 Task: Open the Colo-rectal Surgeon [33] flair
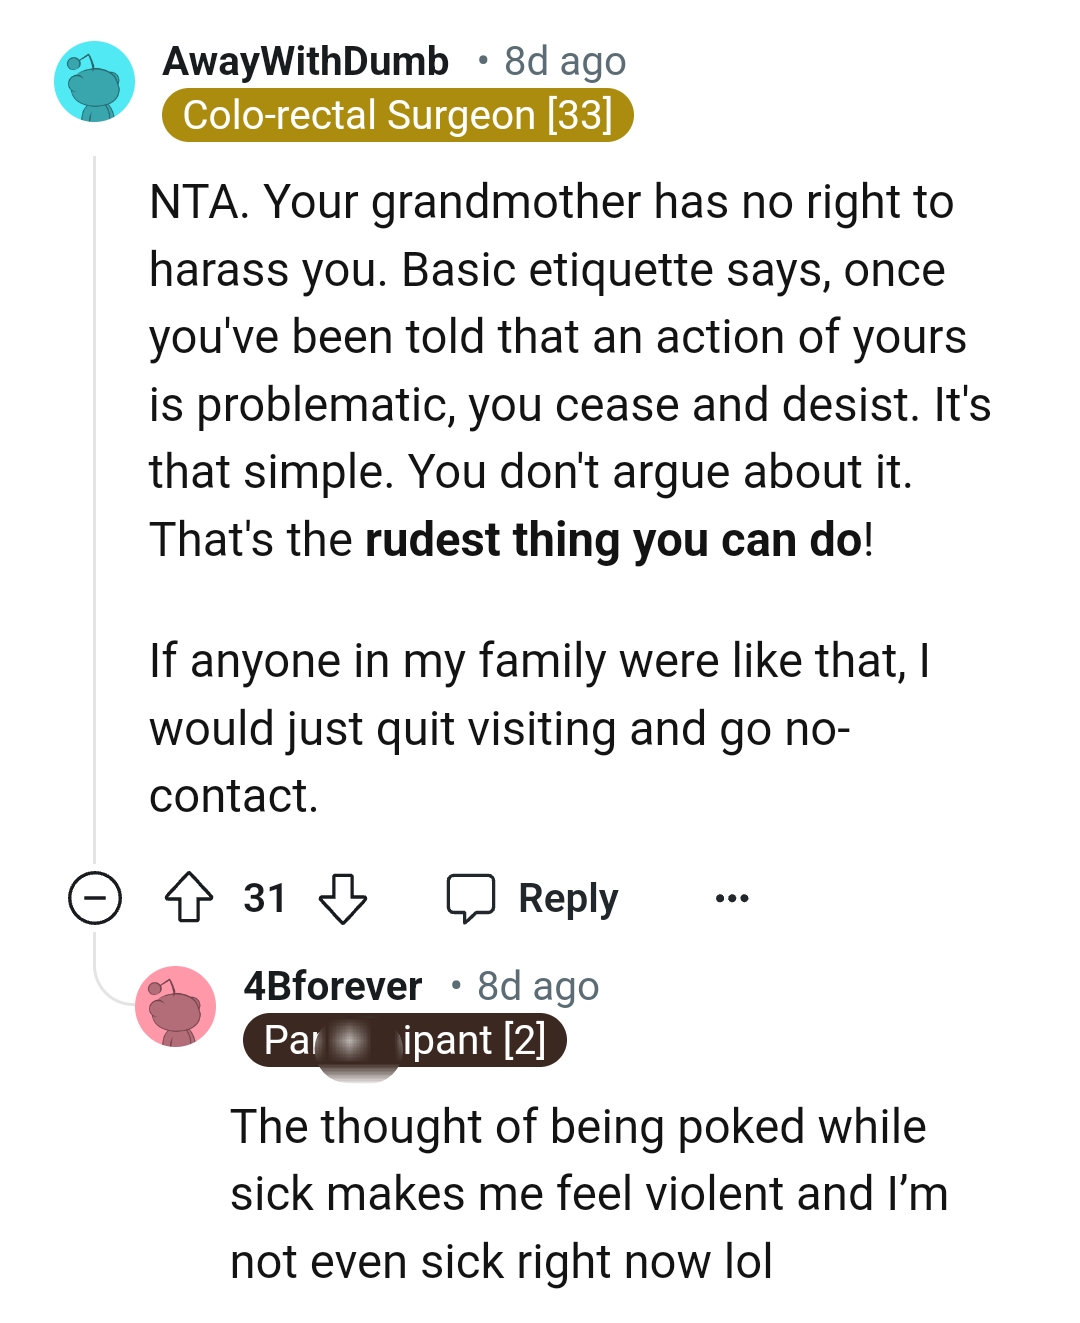coord(399,114)
